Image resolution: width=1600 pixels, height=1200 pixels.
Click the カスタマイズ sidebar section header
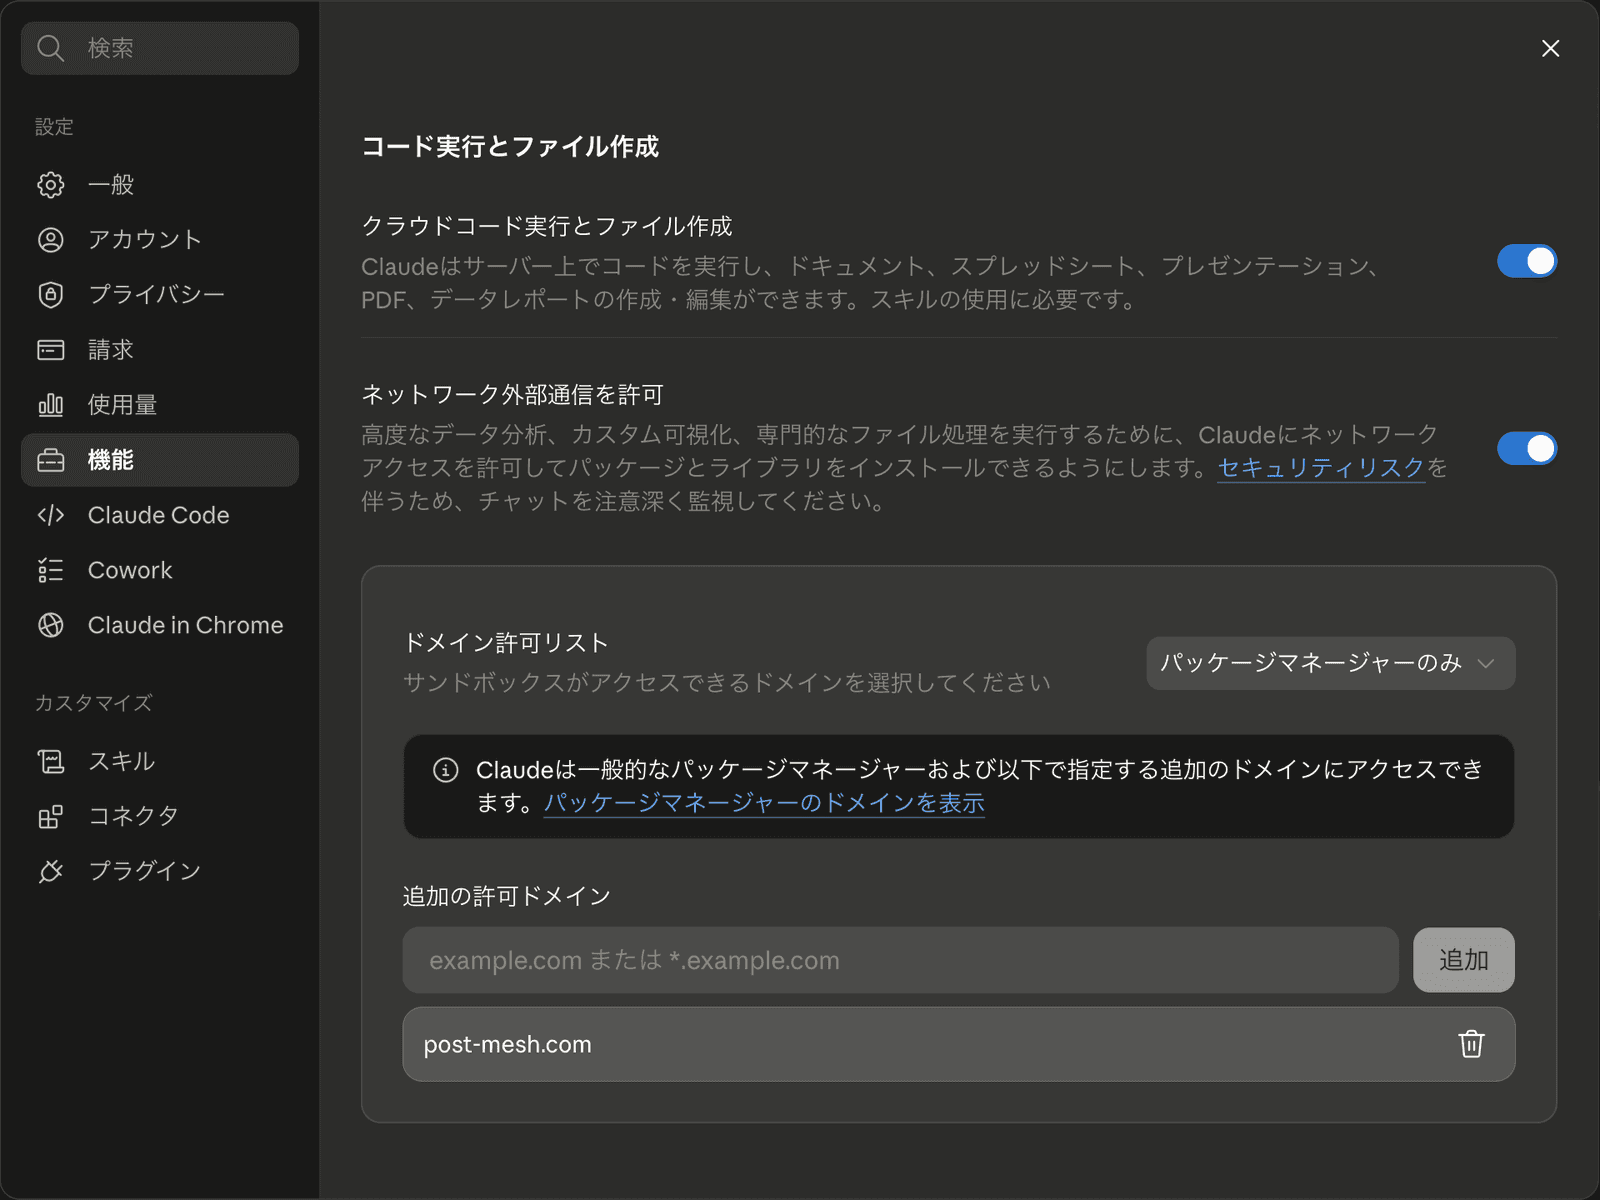click(x=94, y=703)
